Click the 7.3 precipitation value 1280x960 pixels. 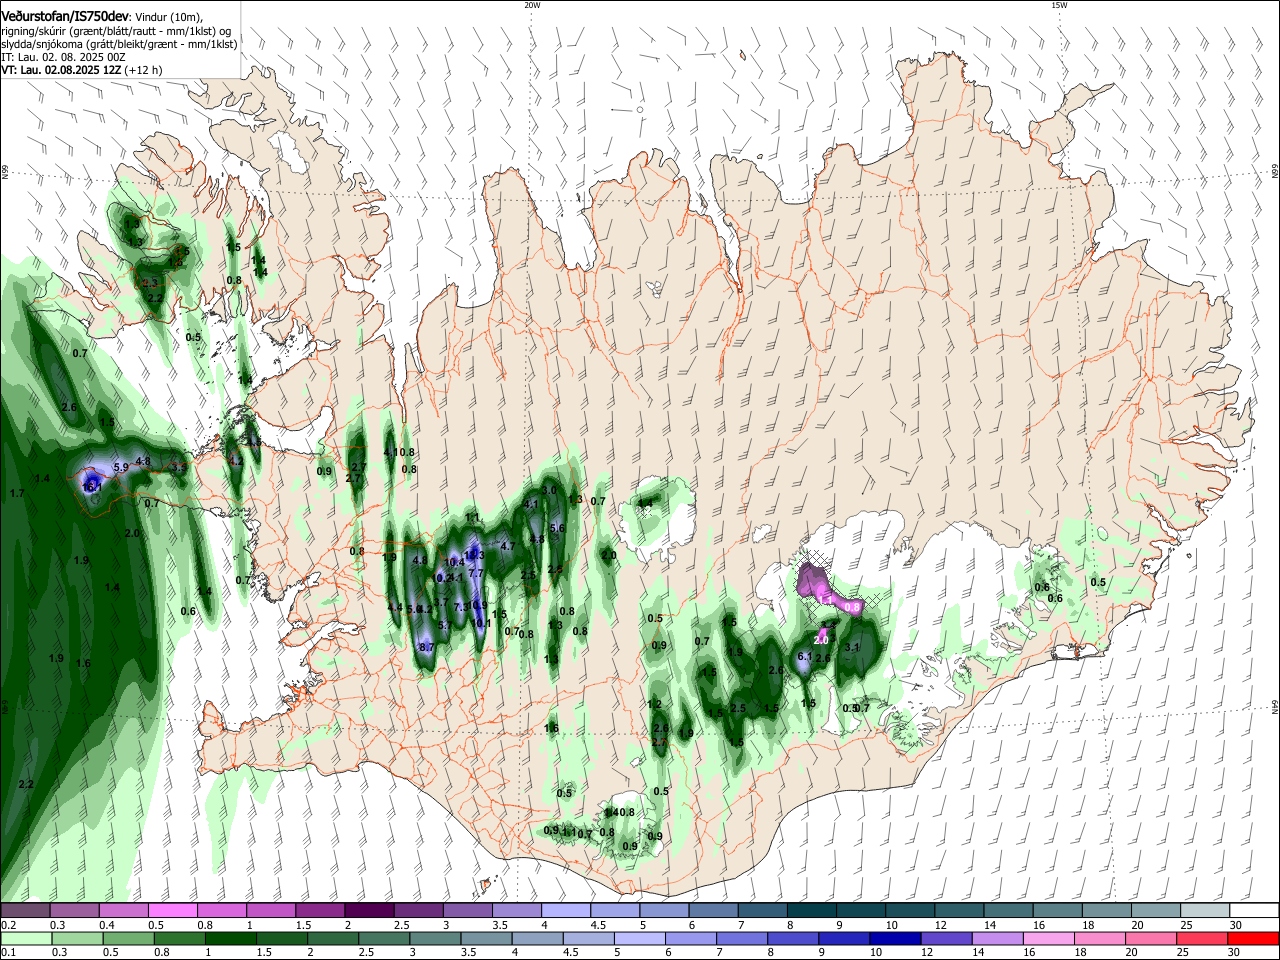coord(461,607)
